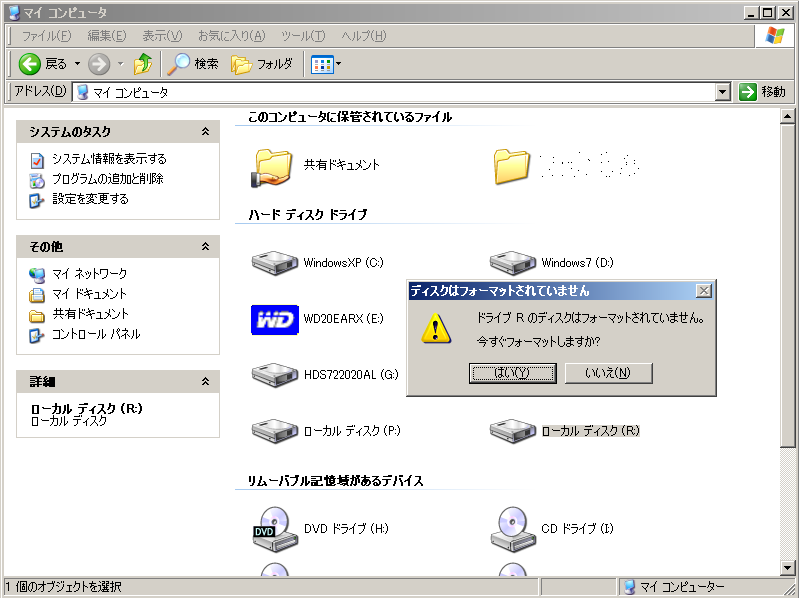Open the ヘルプ(H) menu
The height and width of the screenshot is (598, 799).
click(363, 36)
